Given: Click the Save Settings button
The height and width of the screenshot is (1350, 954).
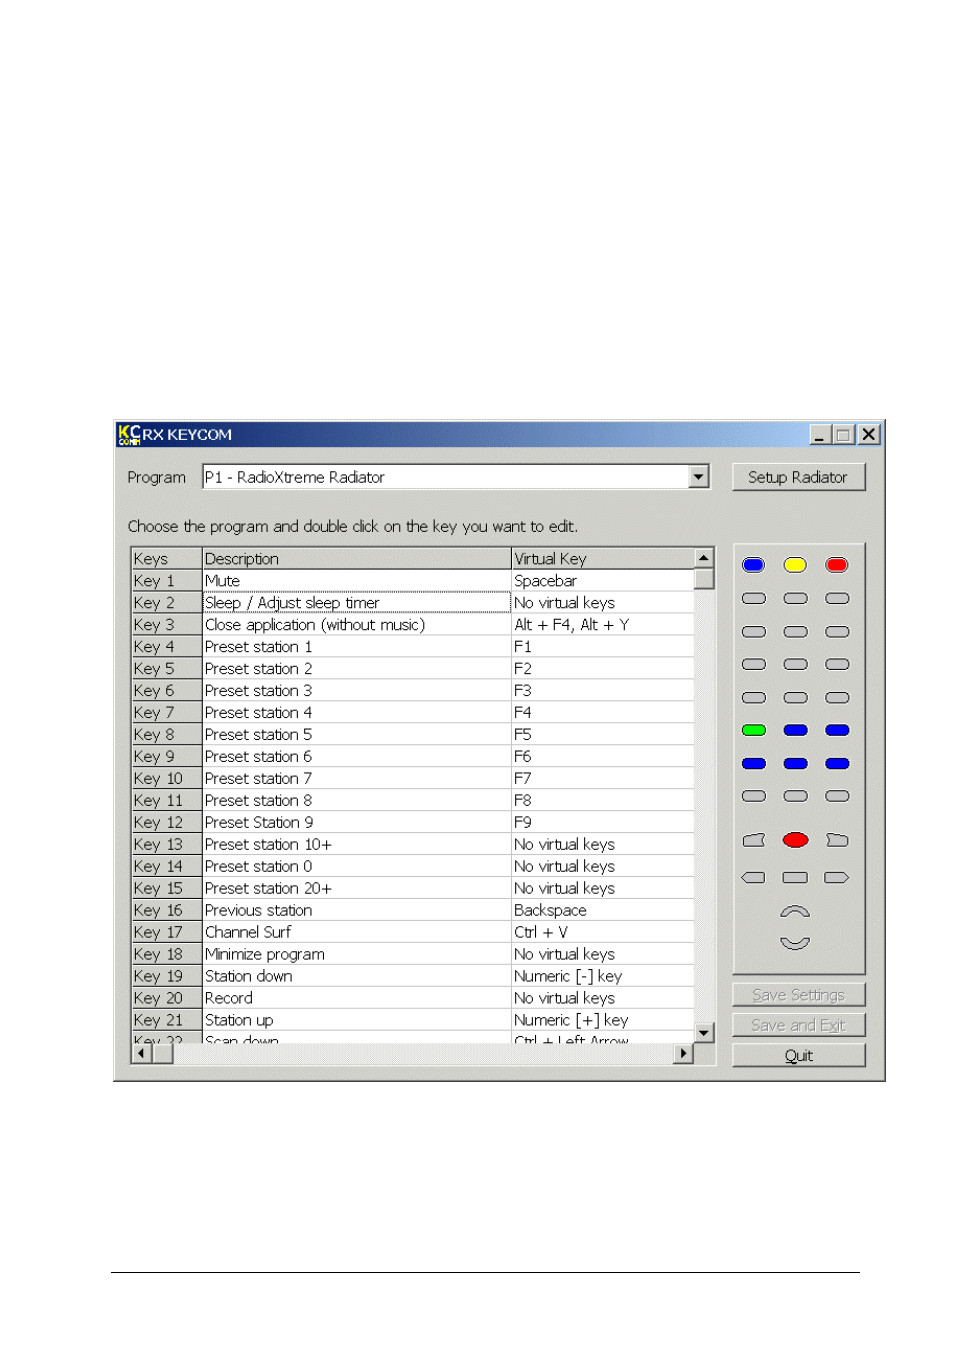Looking at the screenshot, I should [x=798, y=995].
